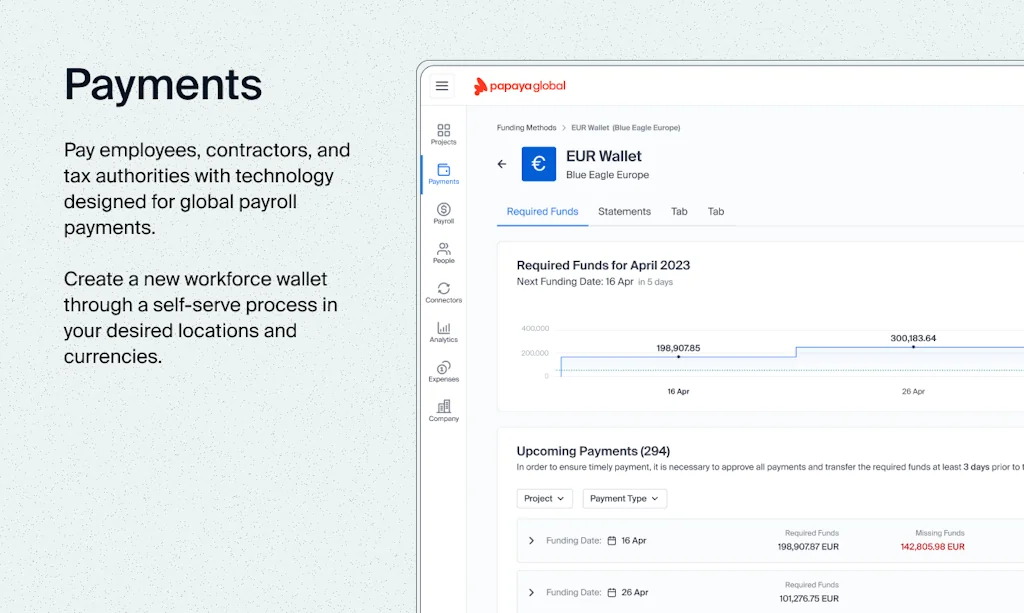
Task: Open the Expenses section
Action: click(442, 371)
